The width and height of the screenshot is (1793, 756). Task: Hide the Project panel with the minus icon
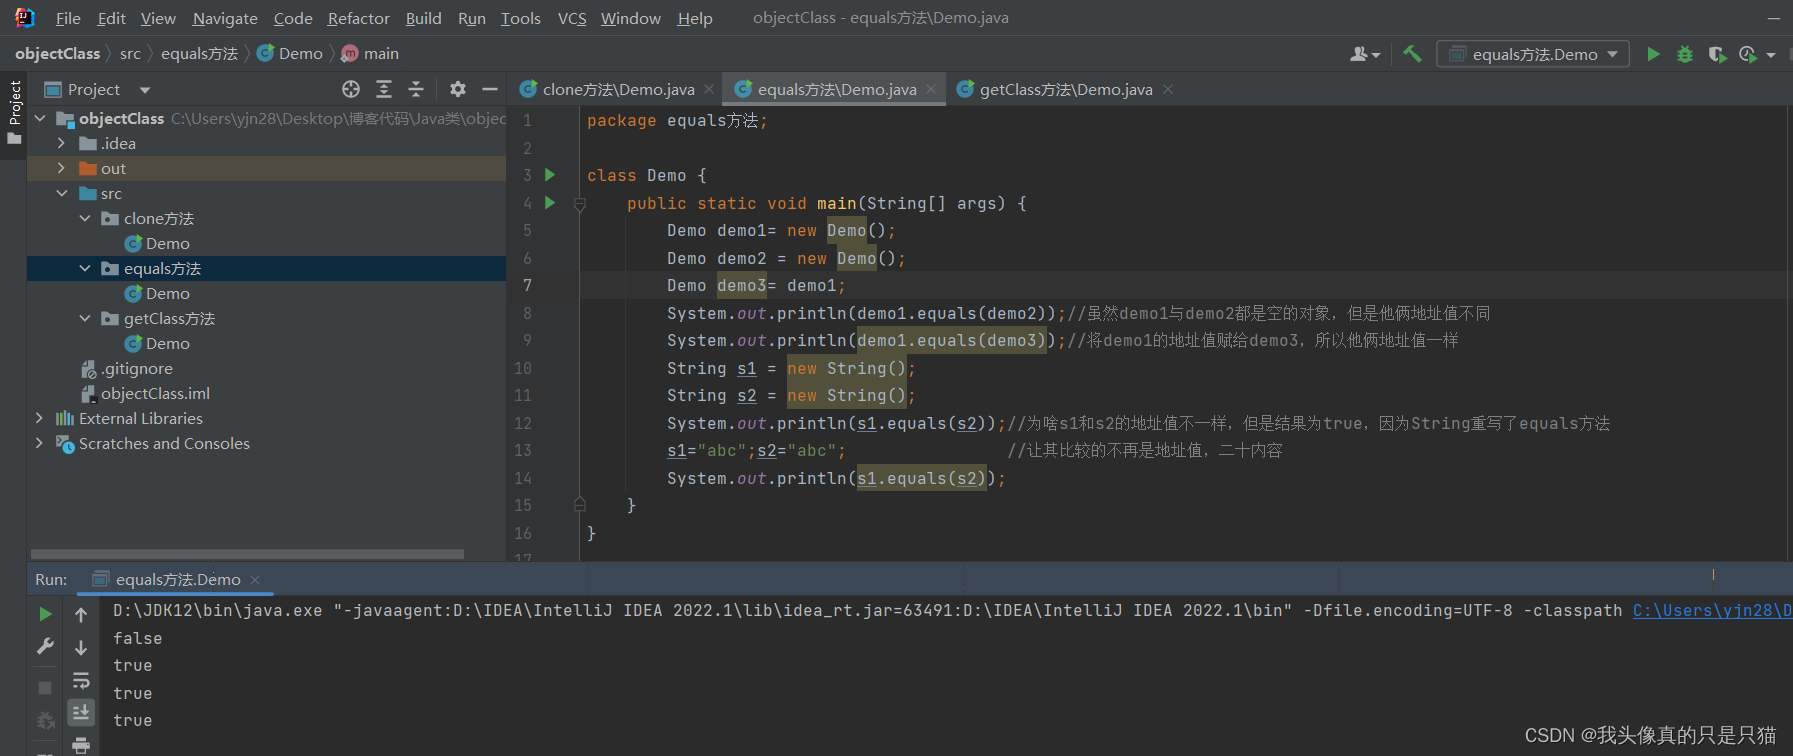[490, 89]
